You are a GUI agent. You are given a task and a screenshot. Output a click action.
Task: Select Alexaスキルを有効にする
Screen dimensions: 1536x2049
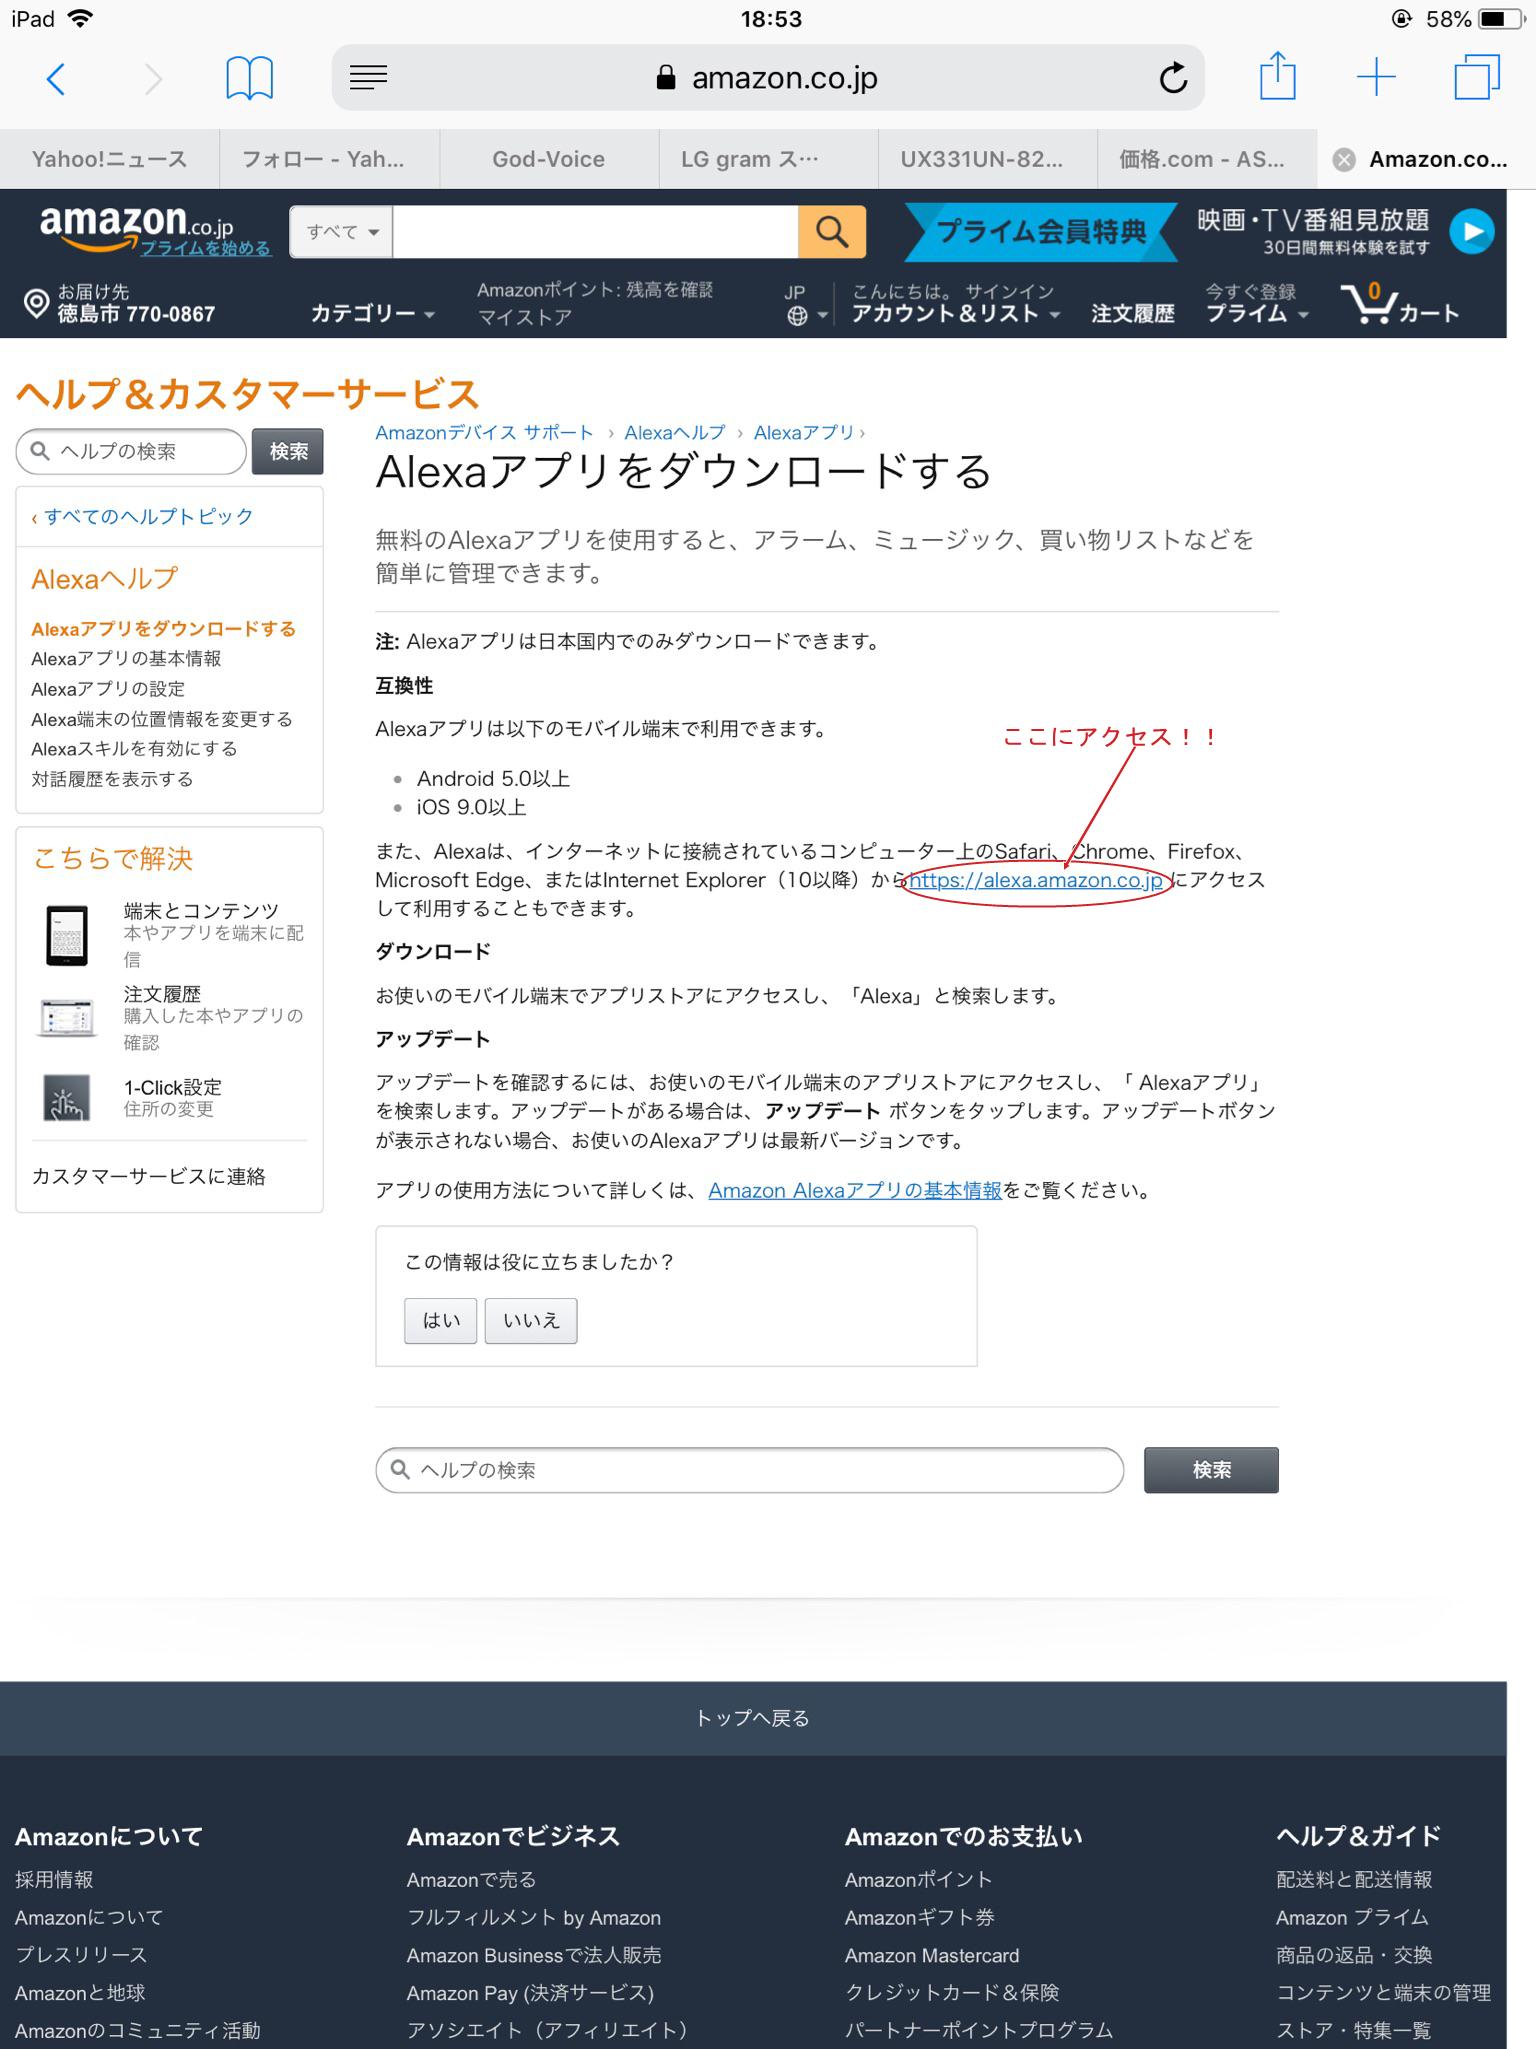(134, 749)
